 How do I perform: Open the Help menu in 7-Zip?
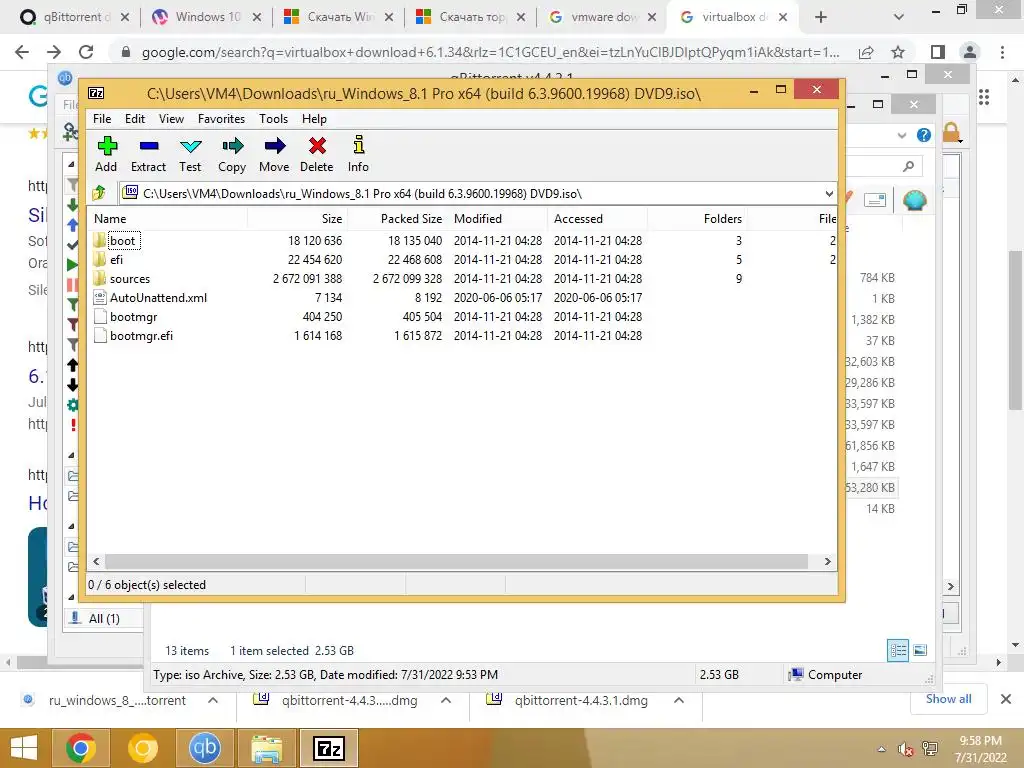point(314,119)
